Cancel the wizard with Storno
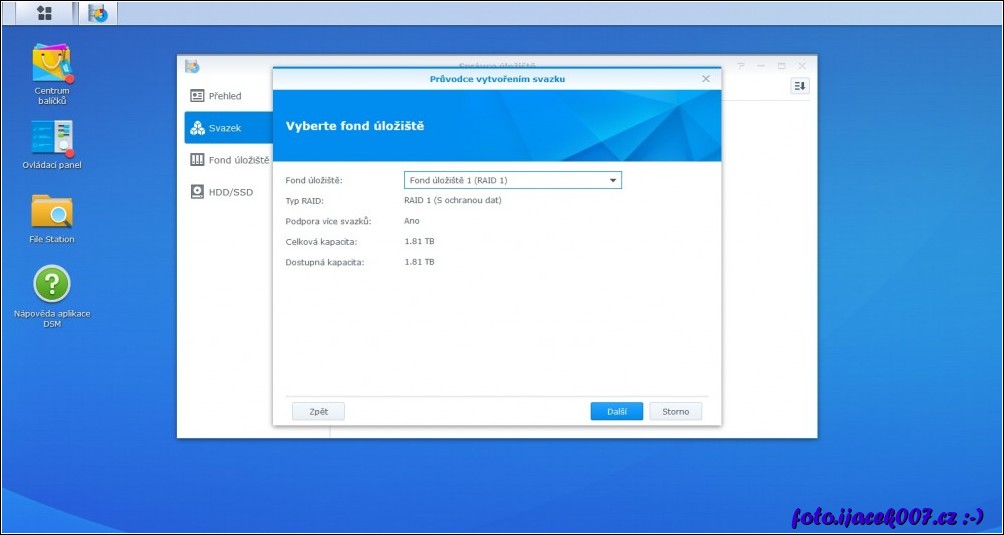Image resolution: width=1004 pixels, height=535 pixels. (675, 411)
